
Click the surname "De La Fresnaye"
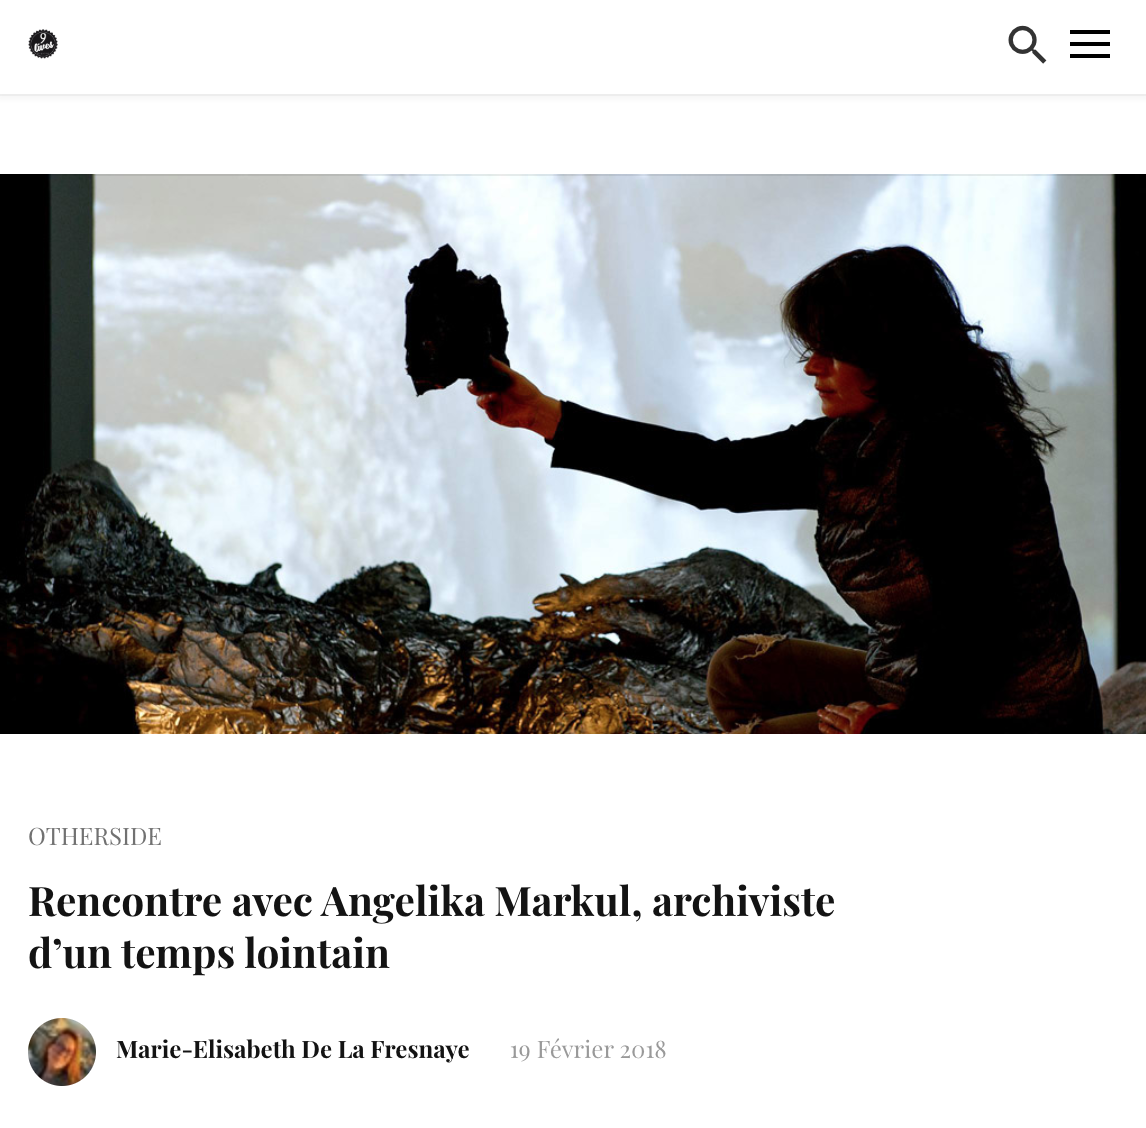(x=385, y=1050)
